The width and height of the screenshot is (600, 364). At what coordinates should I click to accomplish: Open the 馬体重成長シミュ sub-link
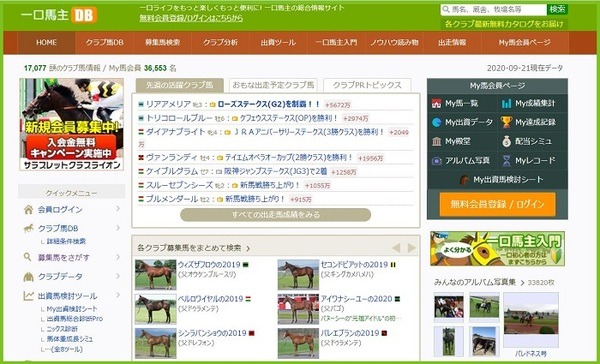click(70, 339)
